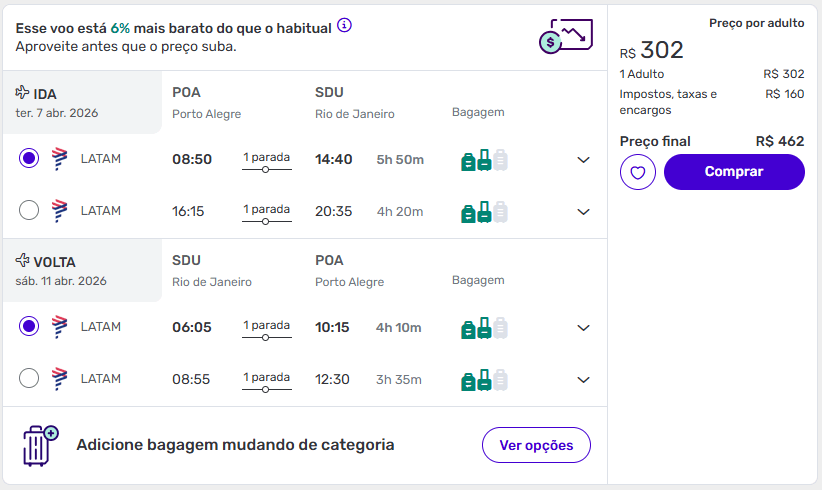The width and height of the screenshot is (822, 490).
Task: Select the 16:15 outbound LATAM flight
Action: pyautogui.click(x=29, y=211)
